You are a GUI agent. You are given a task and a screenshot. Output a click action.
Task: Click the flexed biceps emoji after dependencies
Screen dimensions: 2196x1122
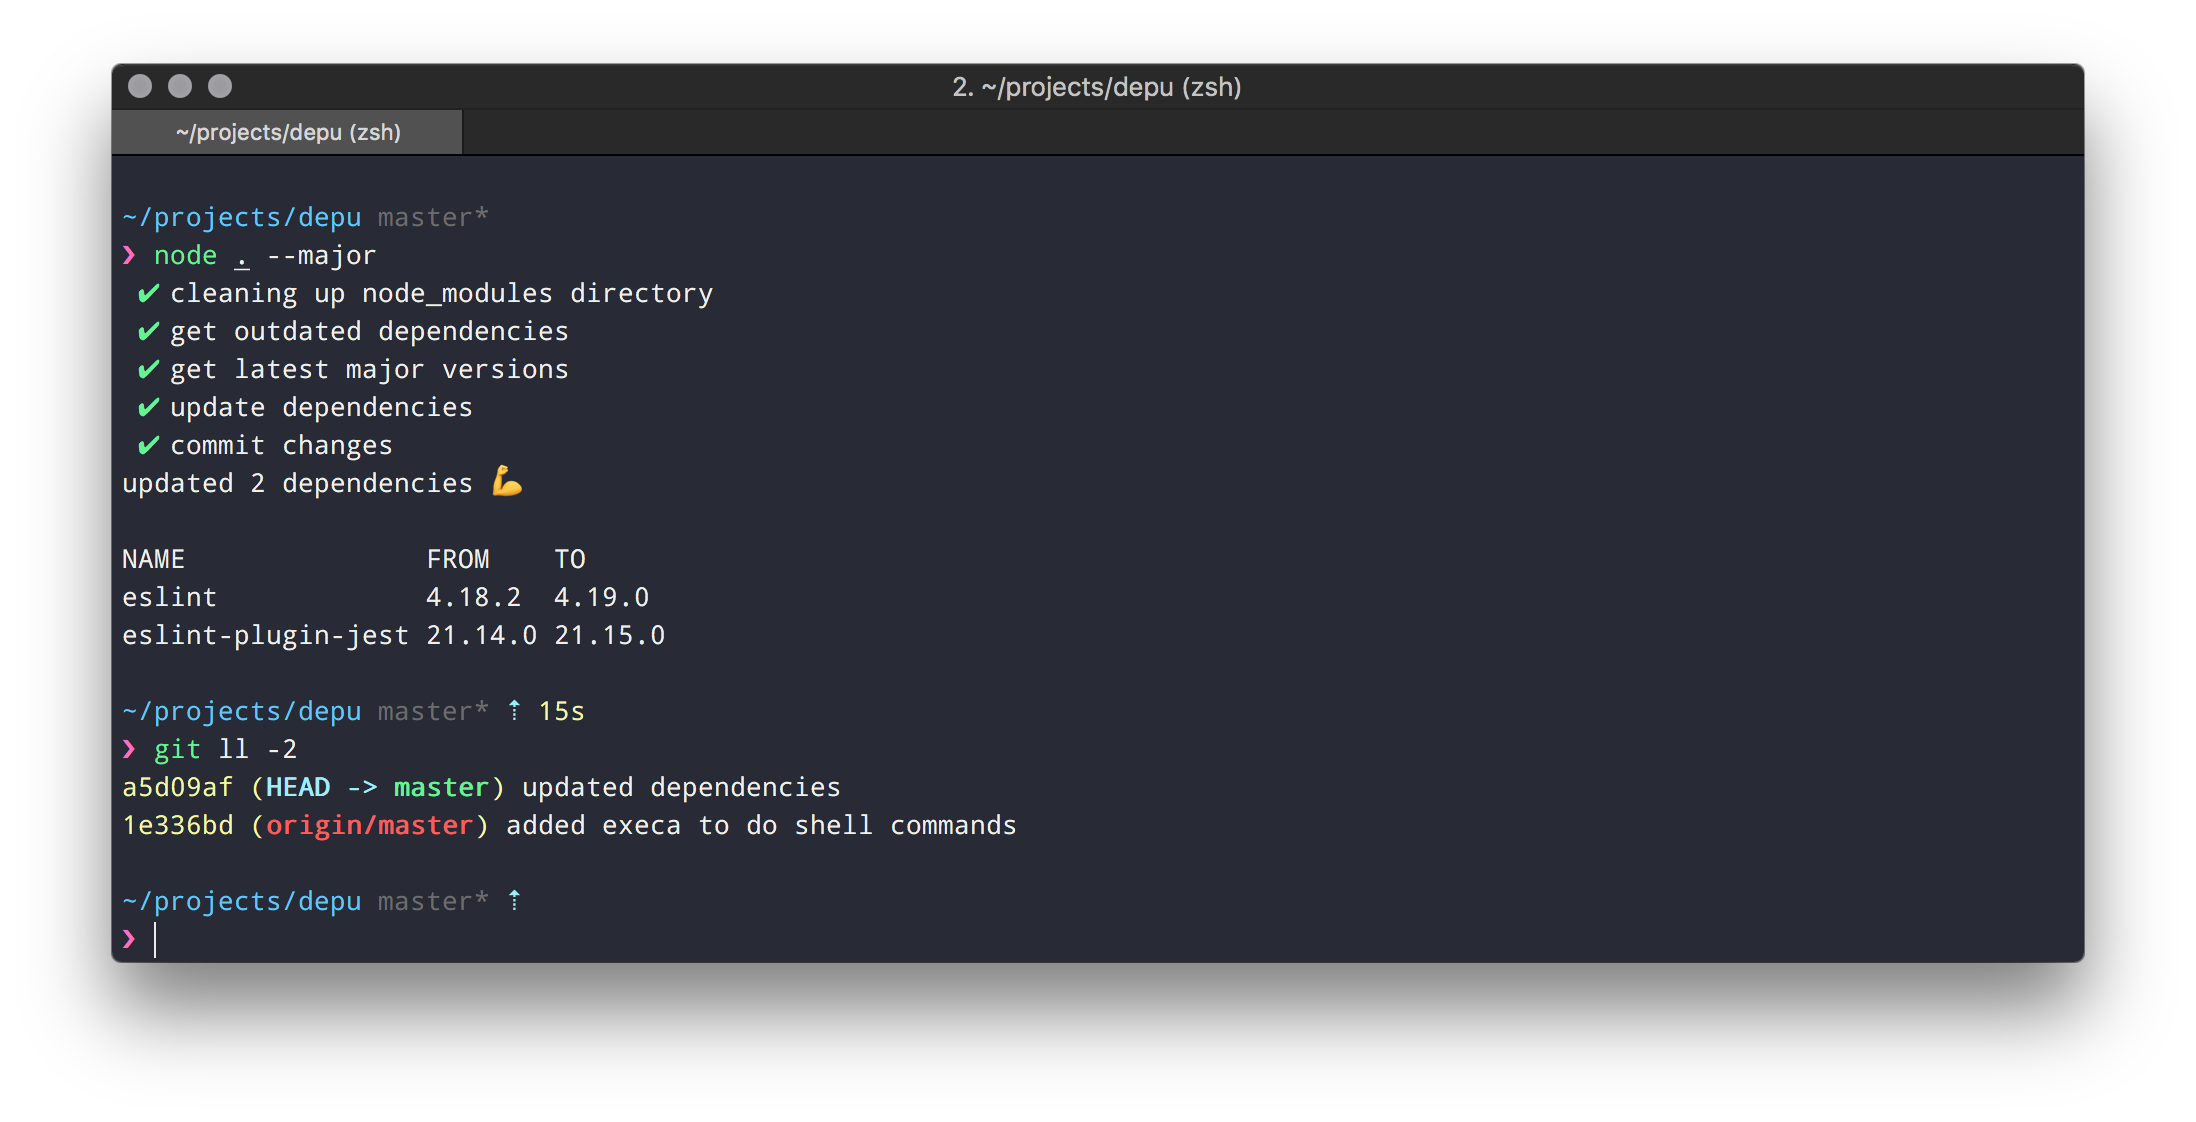507,482
